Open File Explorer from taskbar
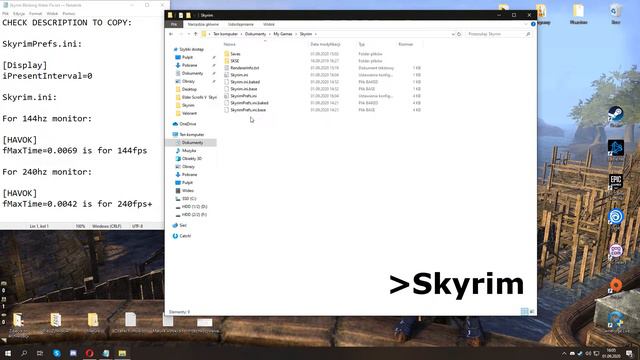The height and width of the screenshot is (360, 640). (x=122, y=353)
